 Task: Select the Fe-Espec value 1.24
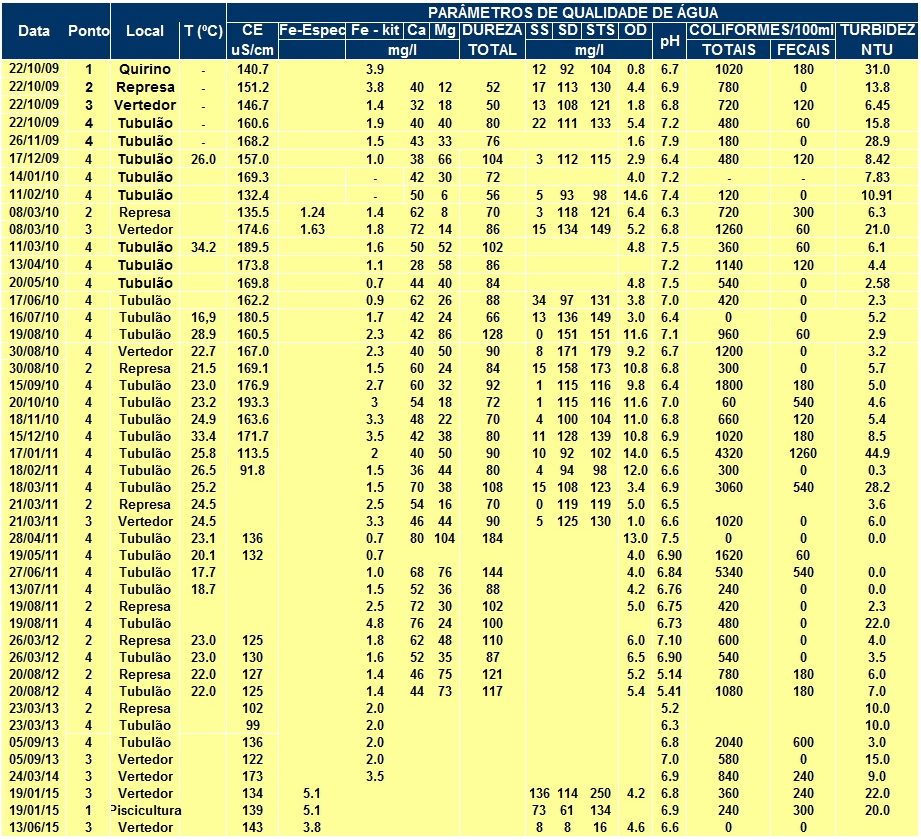pyautogui.click(x=312, y=213)
